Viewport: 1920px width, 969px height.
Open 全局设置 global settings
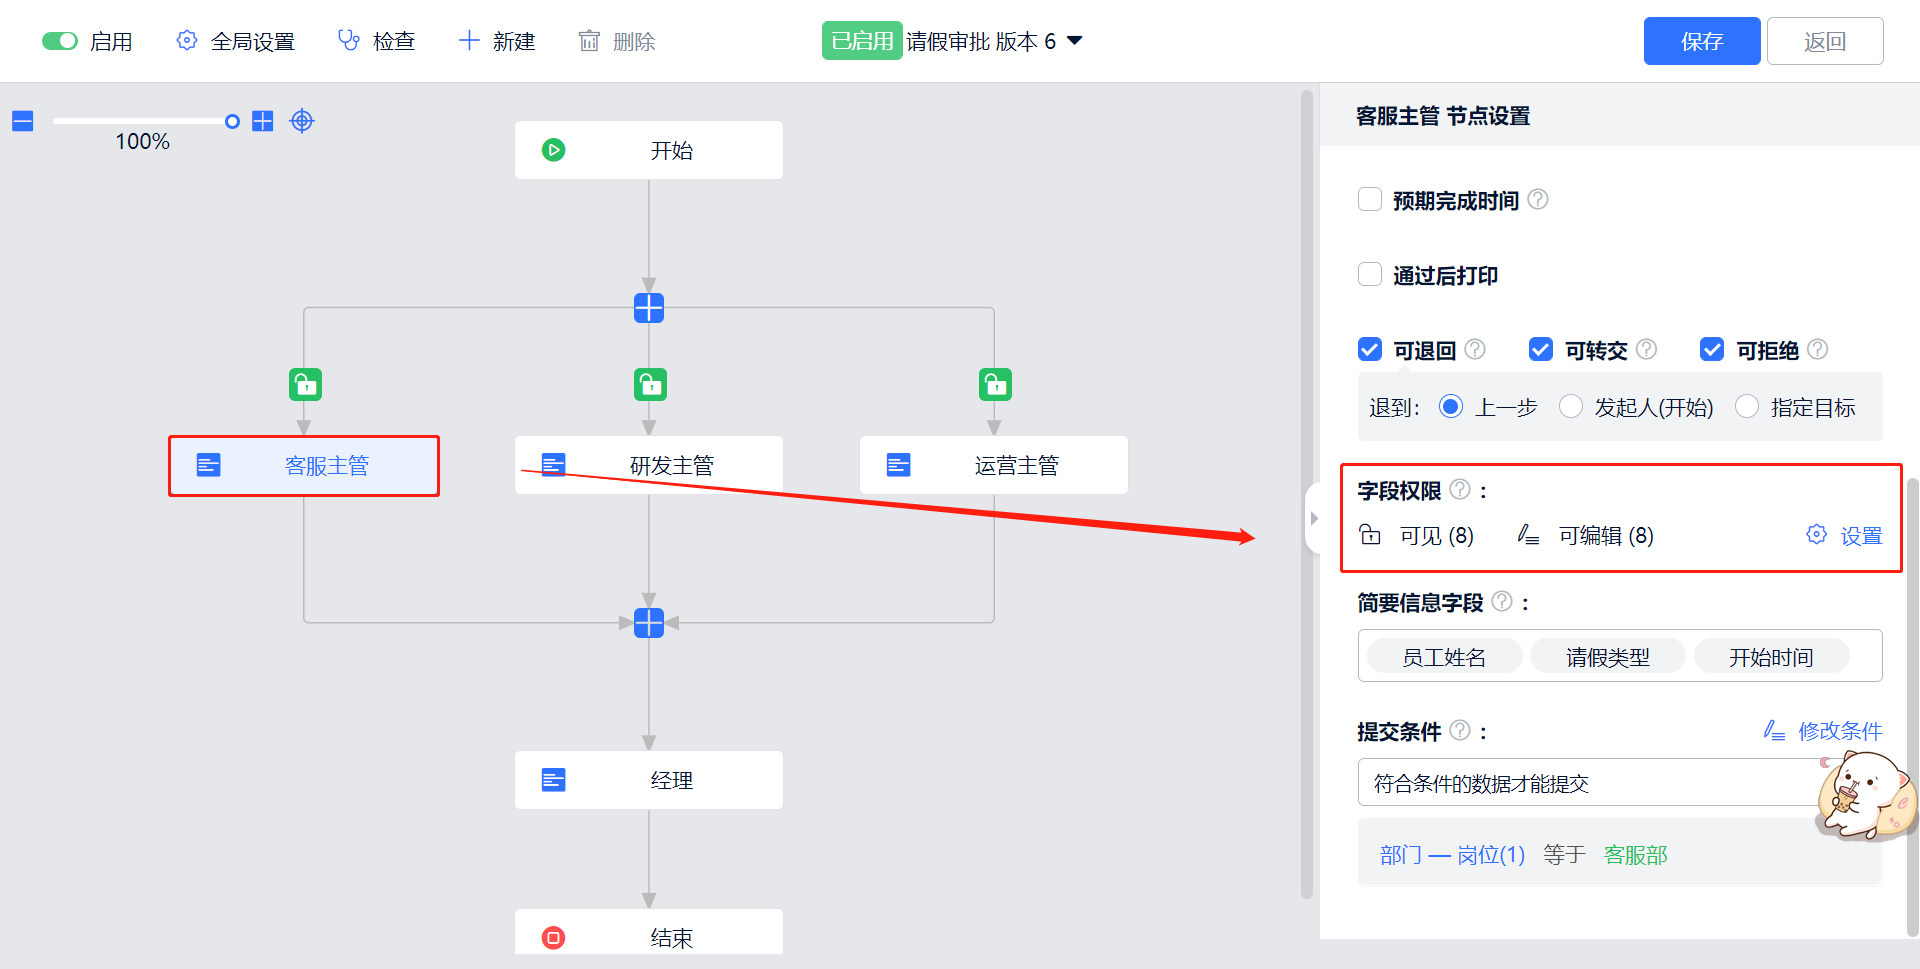[x=237, y=41]
